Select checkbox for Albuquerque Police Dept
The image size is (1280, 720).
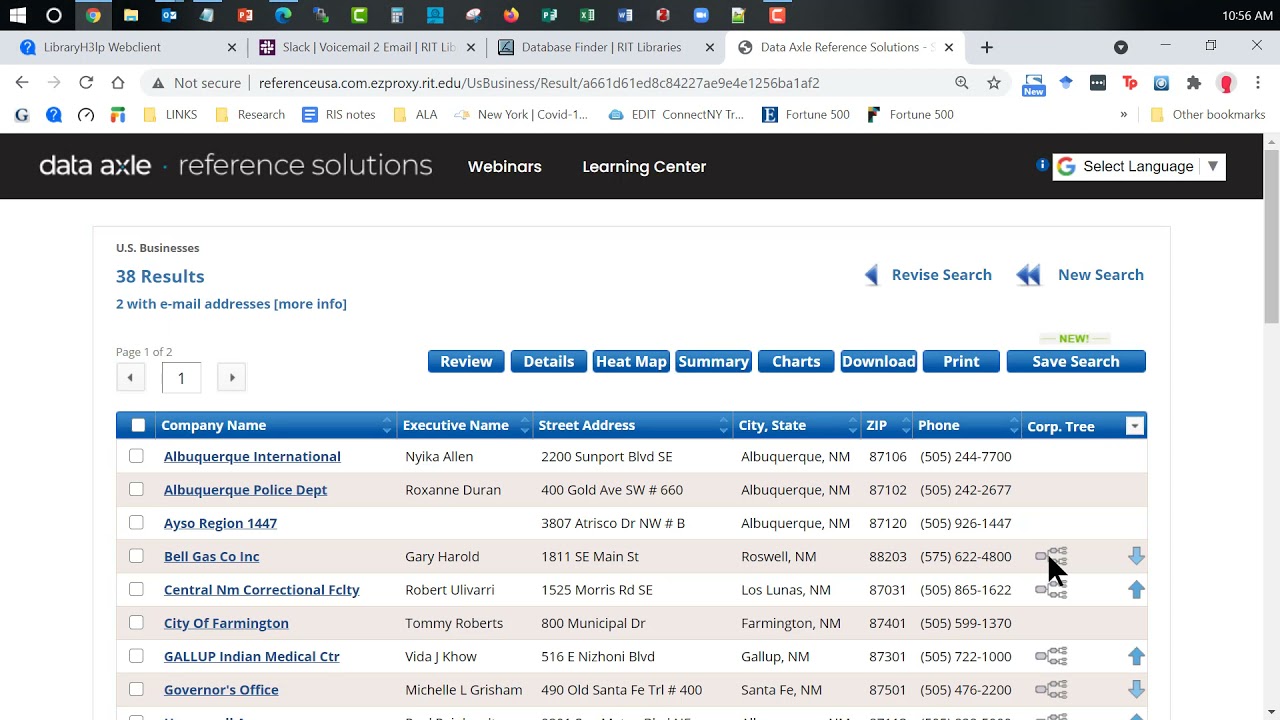(136, 489)
